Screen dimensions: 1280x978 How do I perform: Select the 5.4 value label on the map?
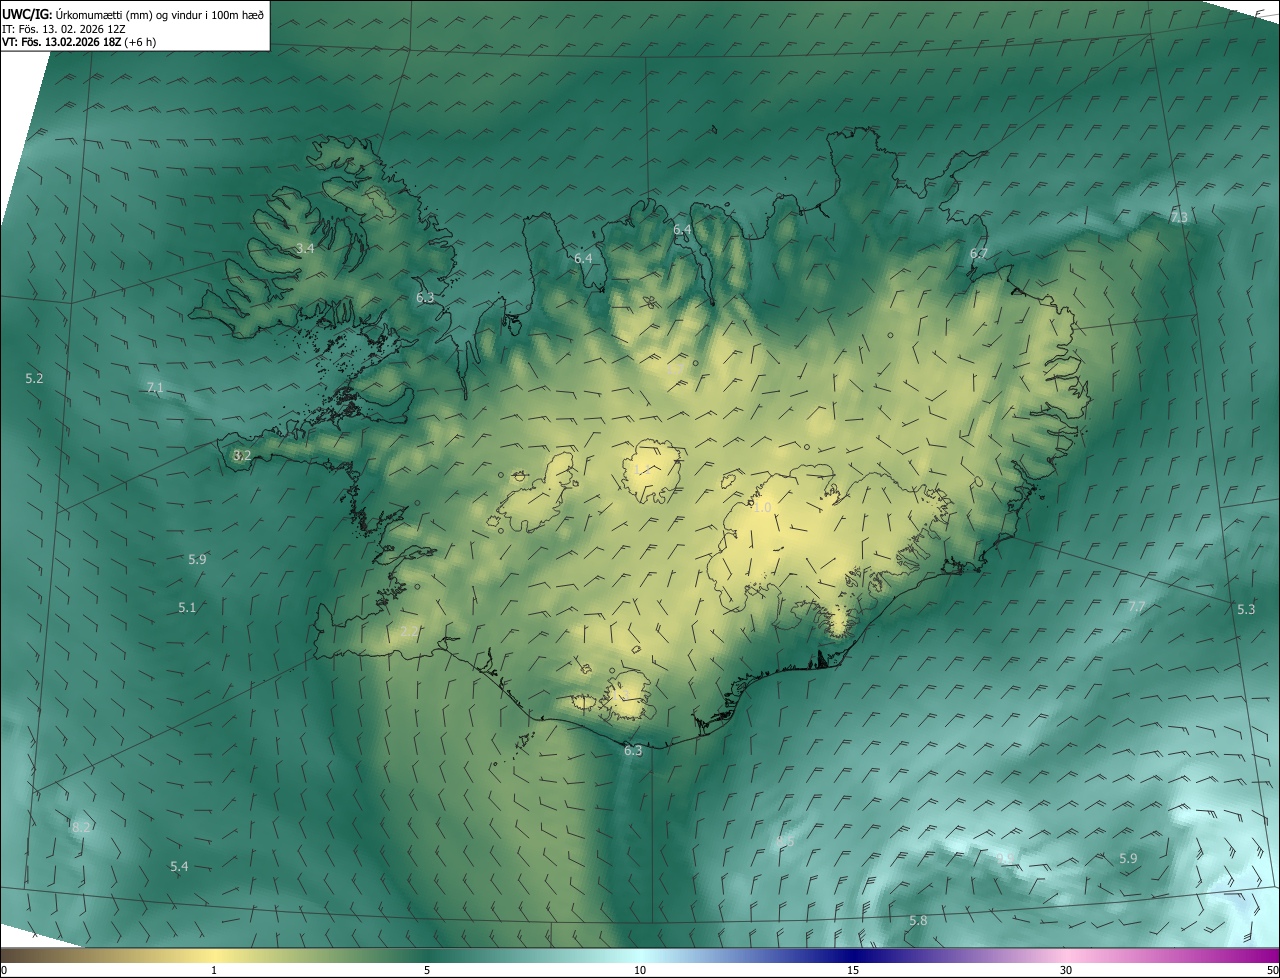click(179, 867)
